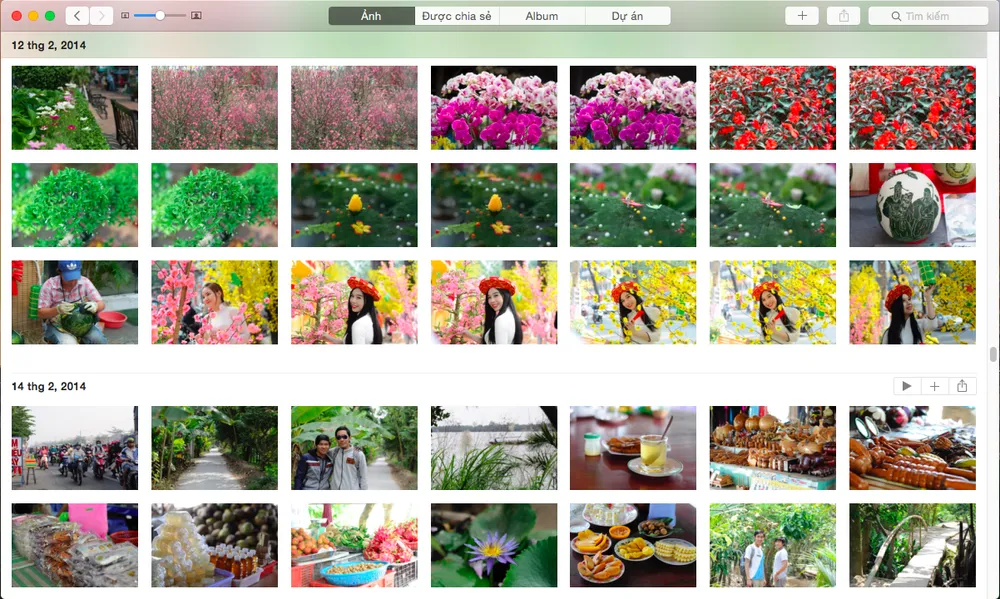Click the thumbnail zoom slider knob

[160, 16]
